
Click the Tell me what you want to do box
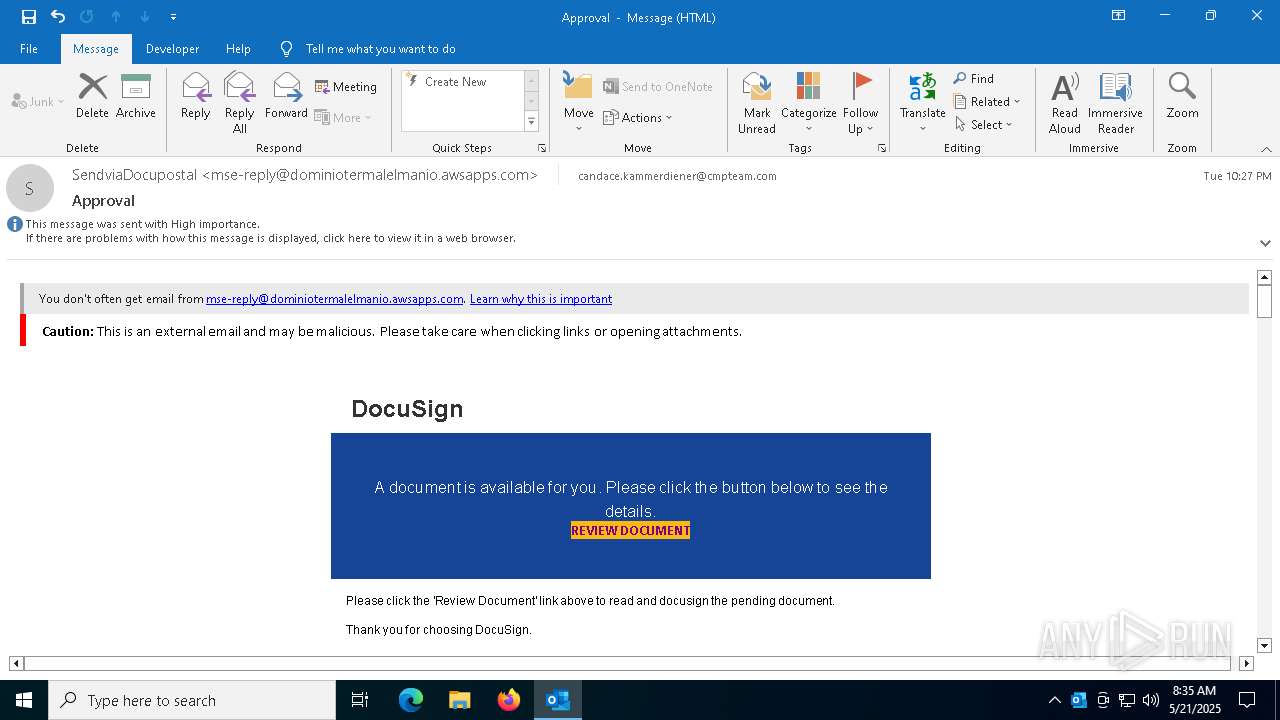tap(380, 49)
